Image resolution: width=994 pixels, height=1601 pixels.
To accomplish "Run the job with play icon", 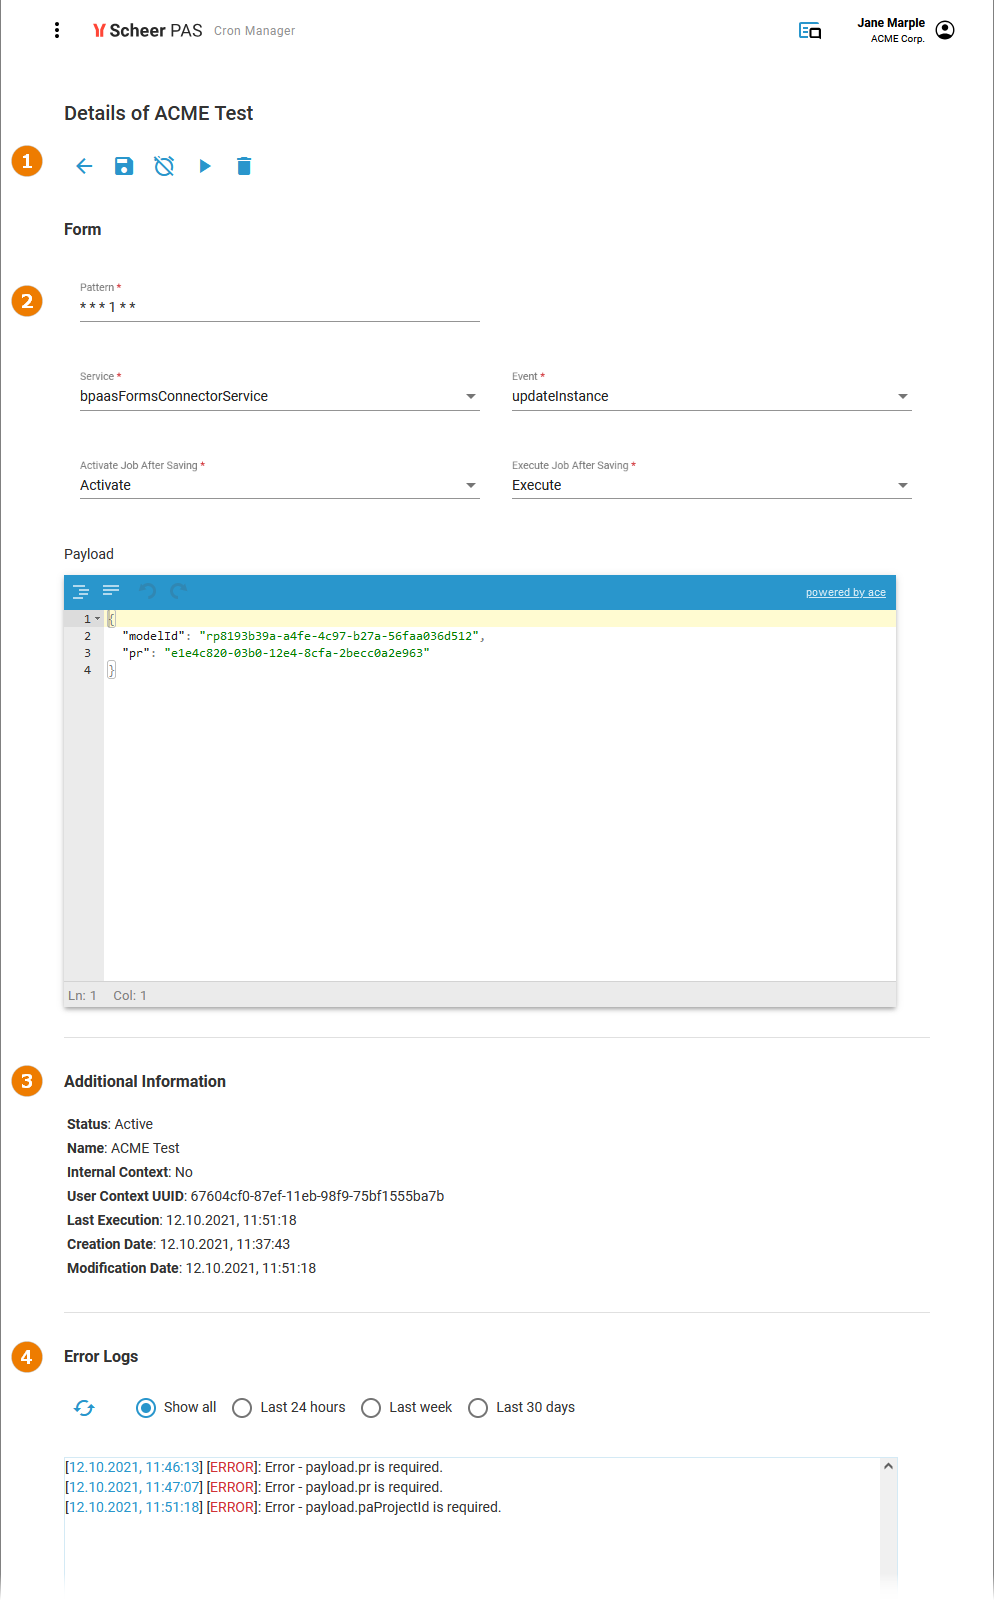I will [205, 166].
